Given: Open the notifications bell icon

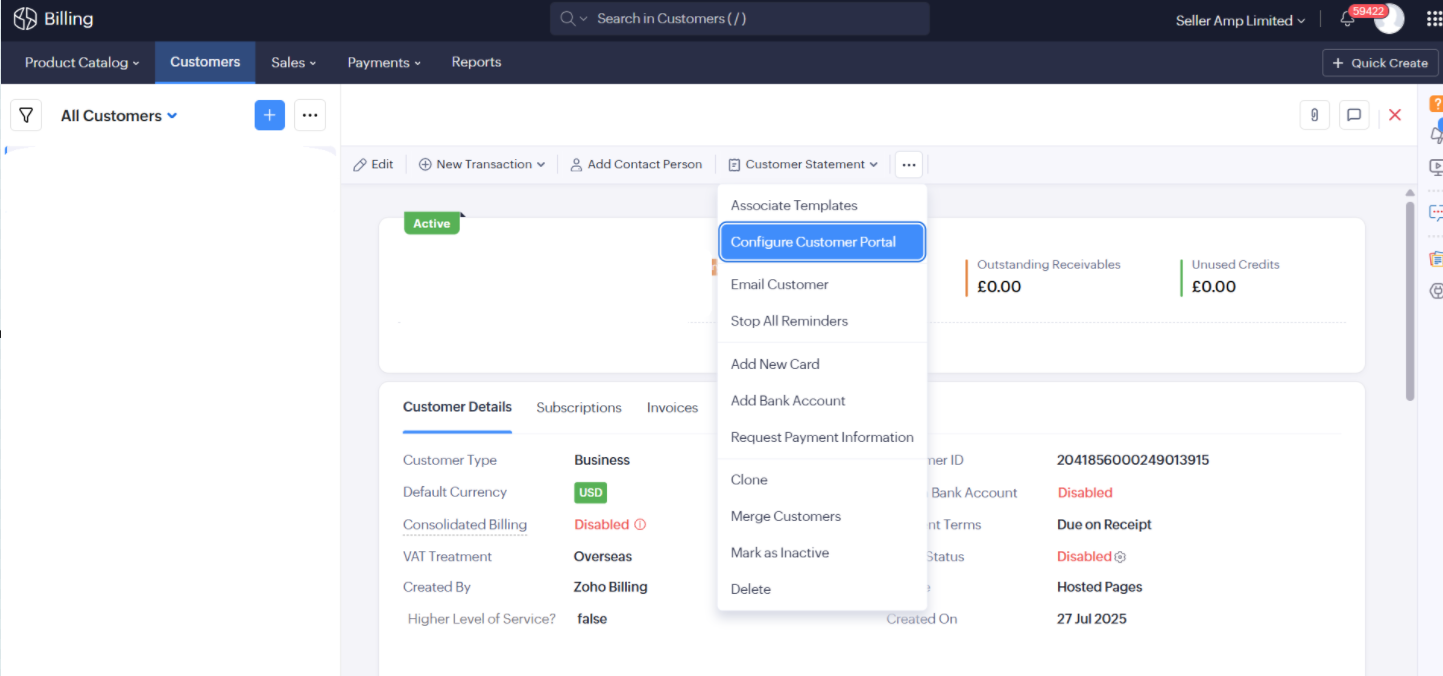Looking at the screenshot, I should (x=1347, y=20).
